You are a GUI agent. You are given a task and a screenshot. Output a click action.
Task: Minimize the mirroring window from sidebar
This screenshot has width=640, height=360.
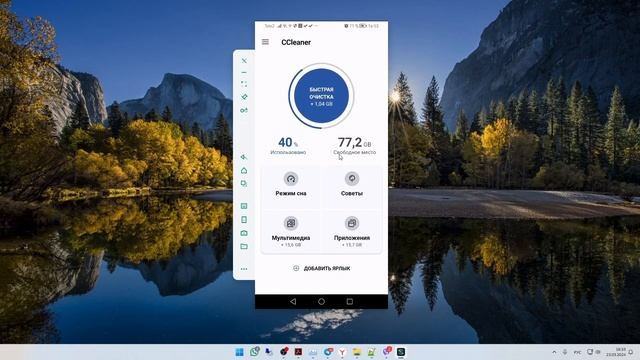(244, 72)
